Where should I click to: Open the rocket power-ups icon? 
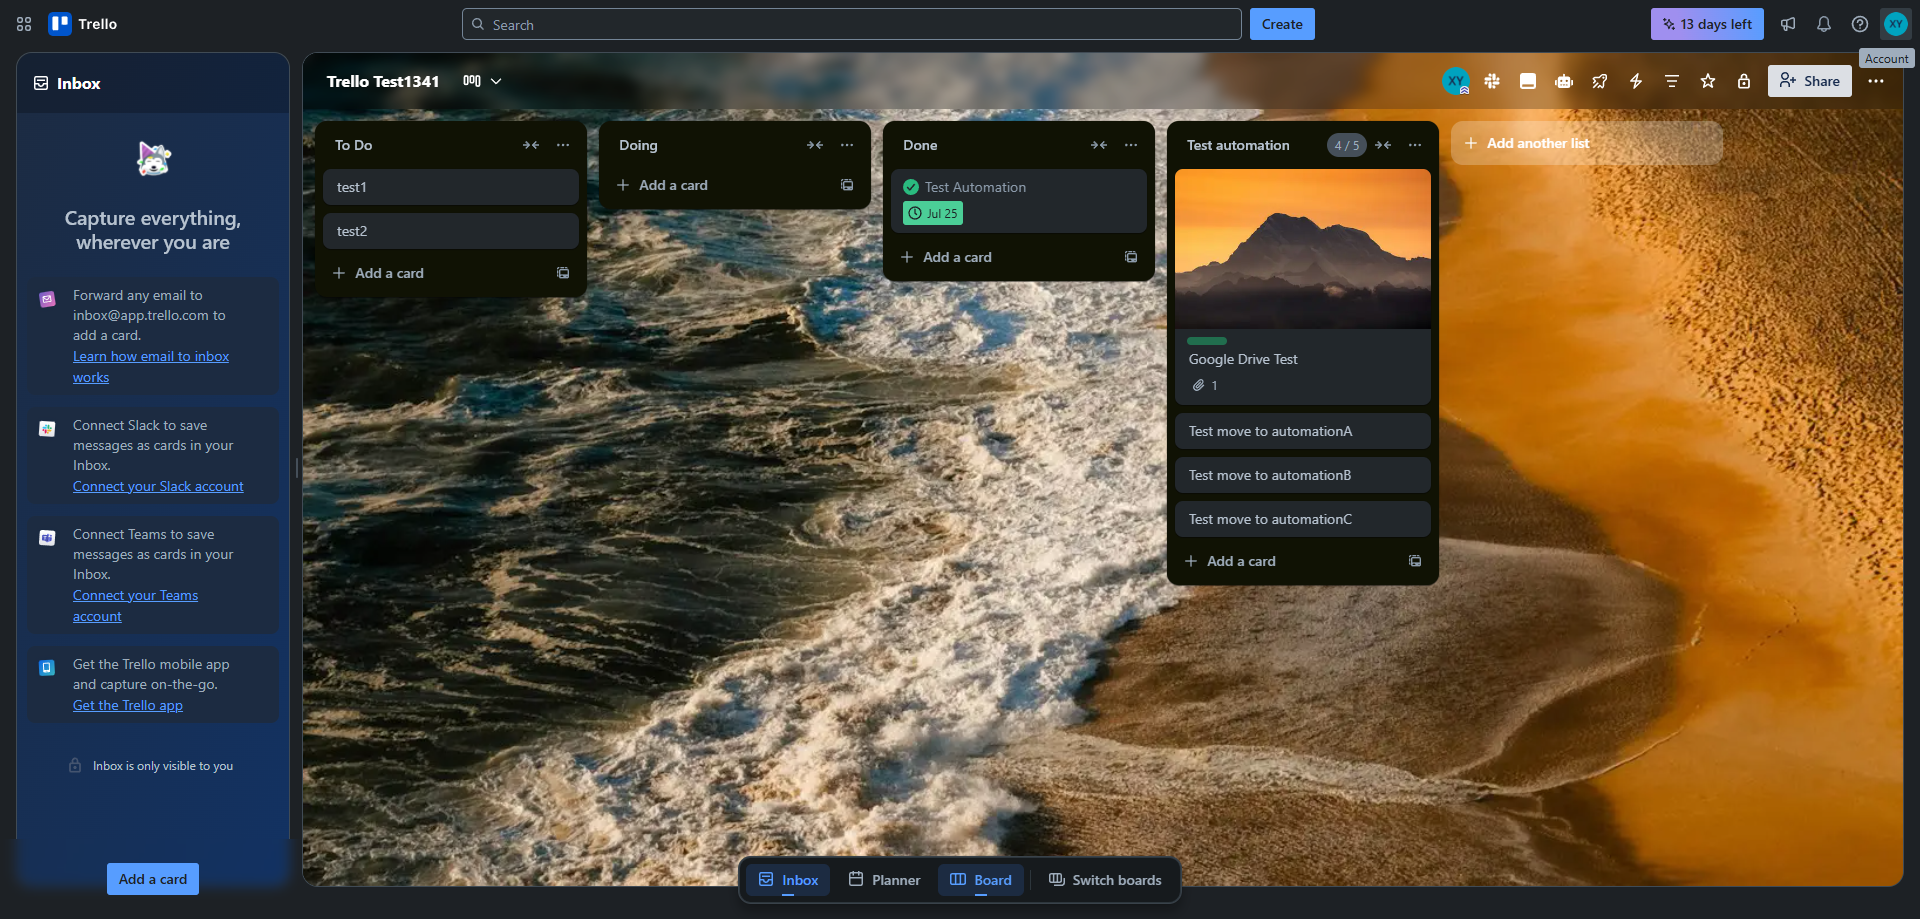click(1600, 81)
